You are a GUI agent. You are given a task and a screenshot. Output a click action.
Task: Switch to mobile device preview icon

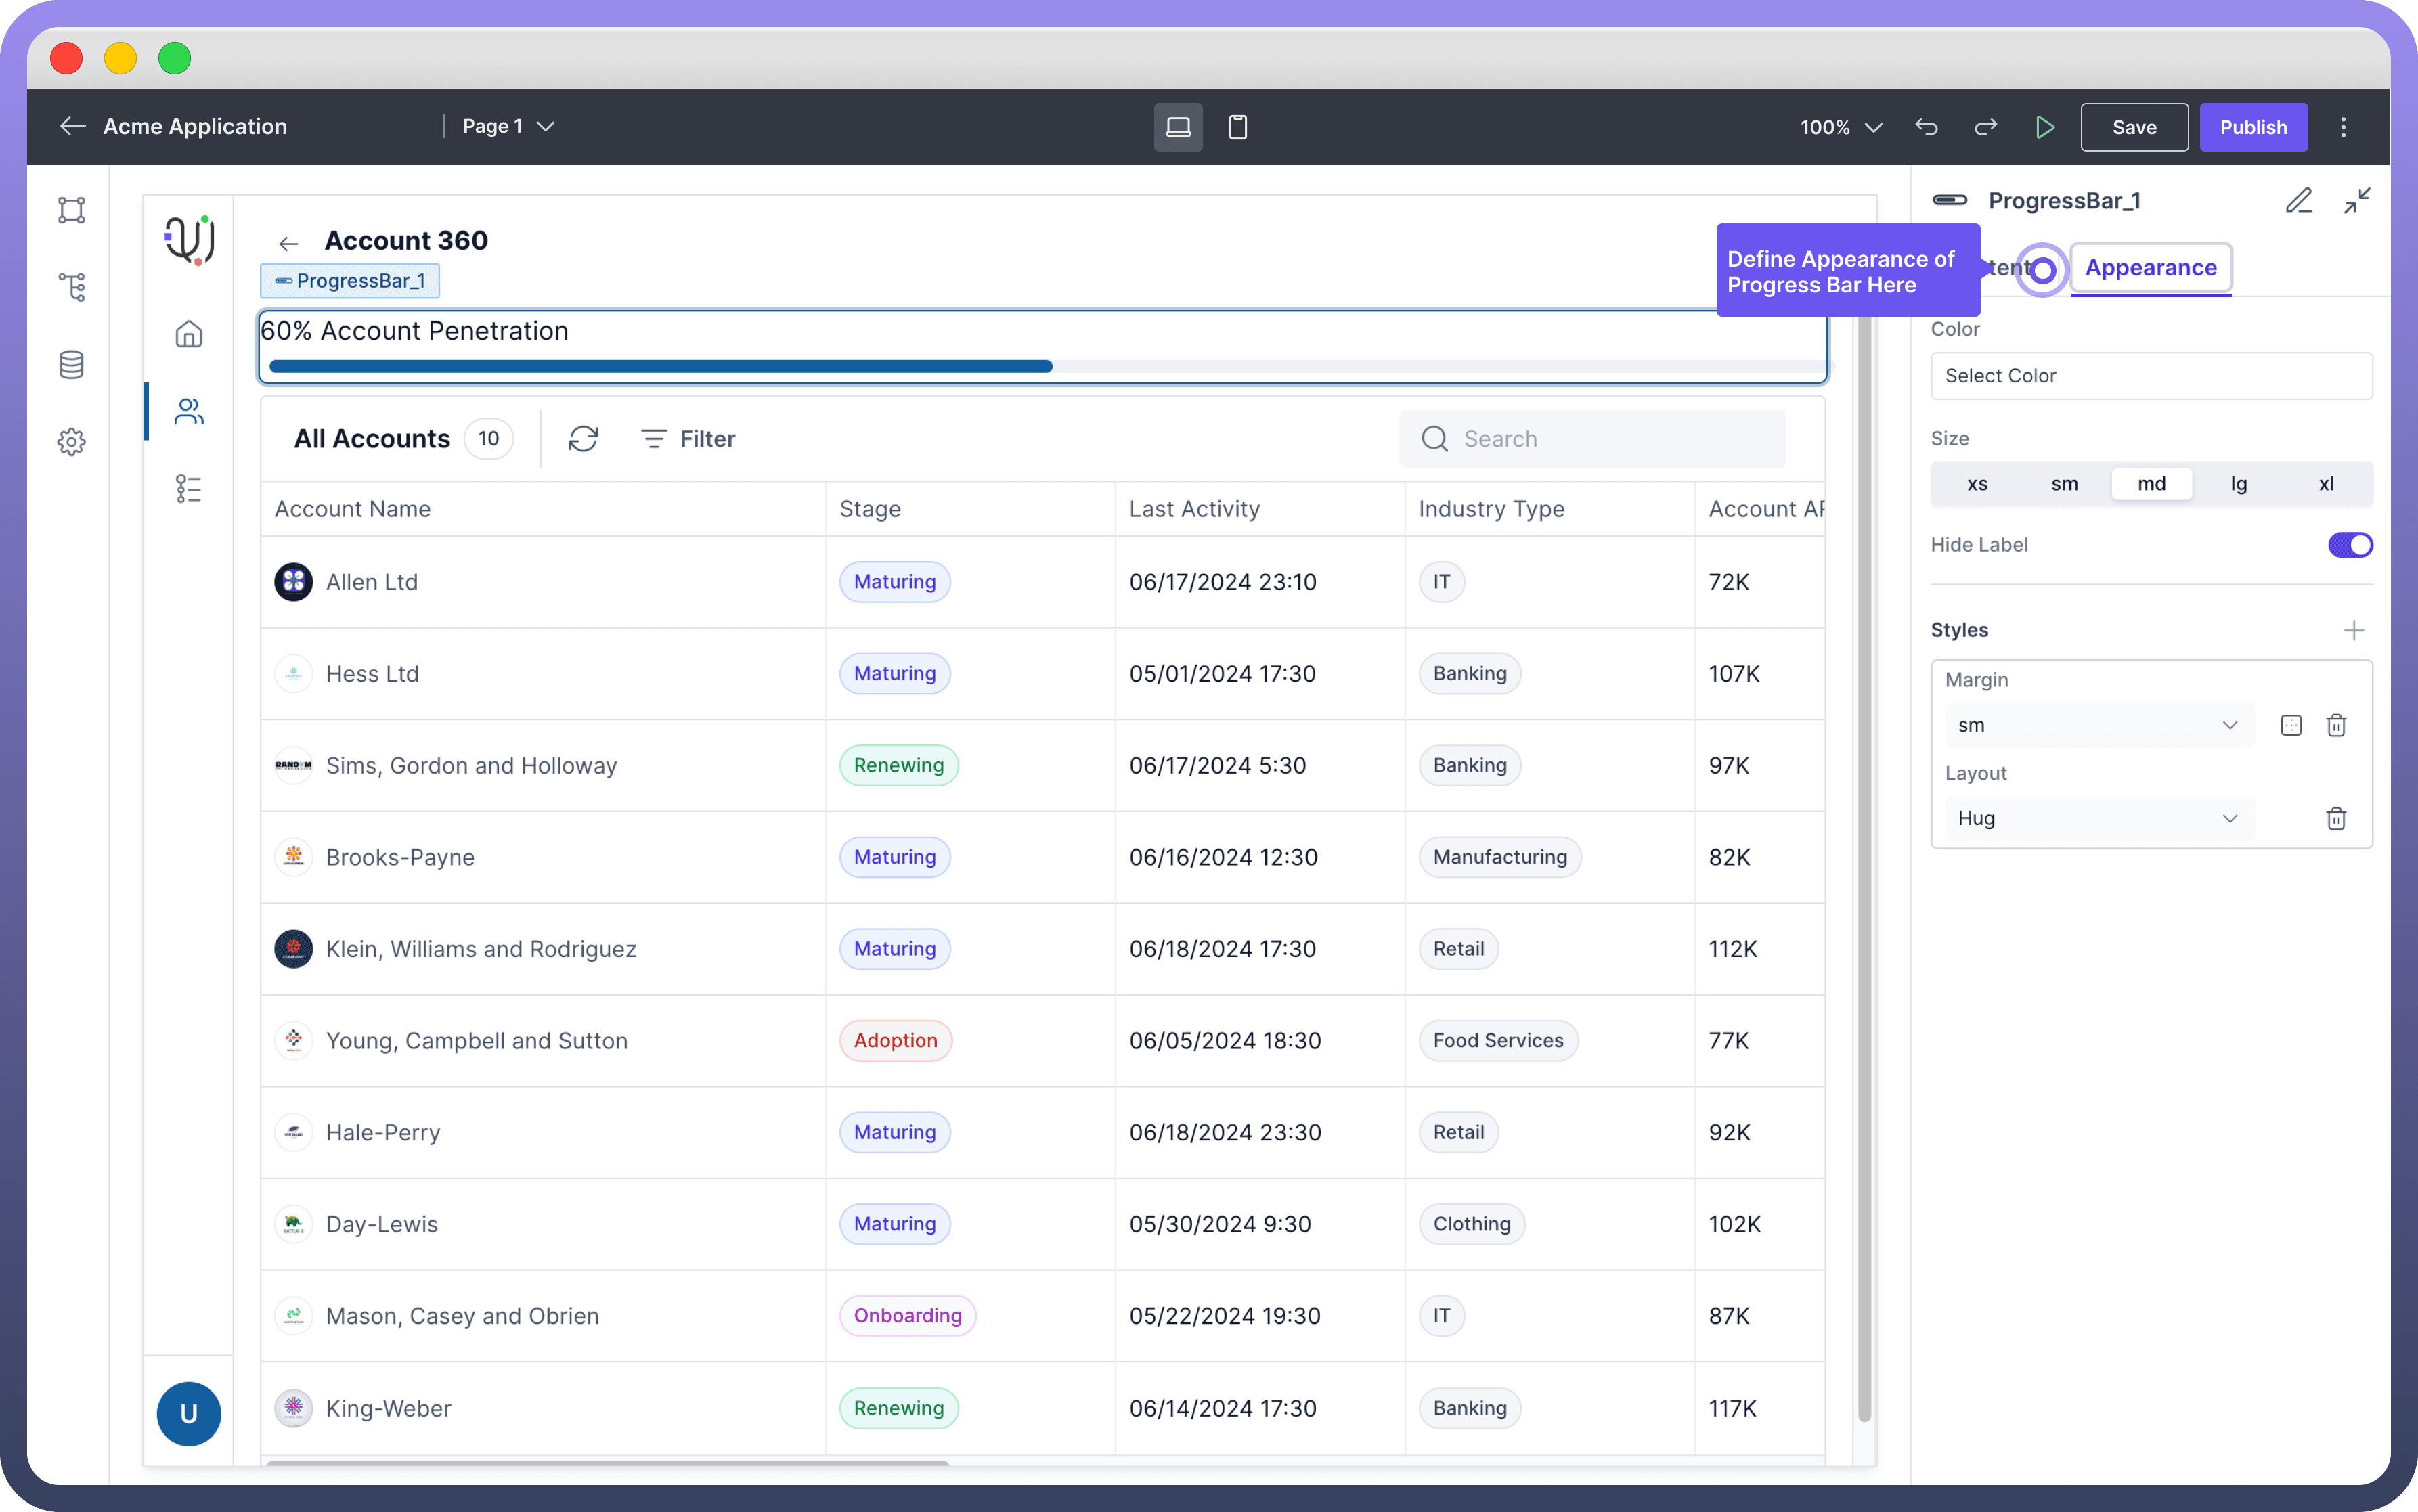pyautogui.click(x=1237, y=127)
